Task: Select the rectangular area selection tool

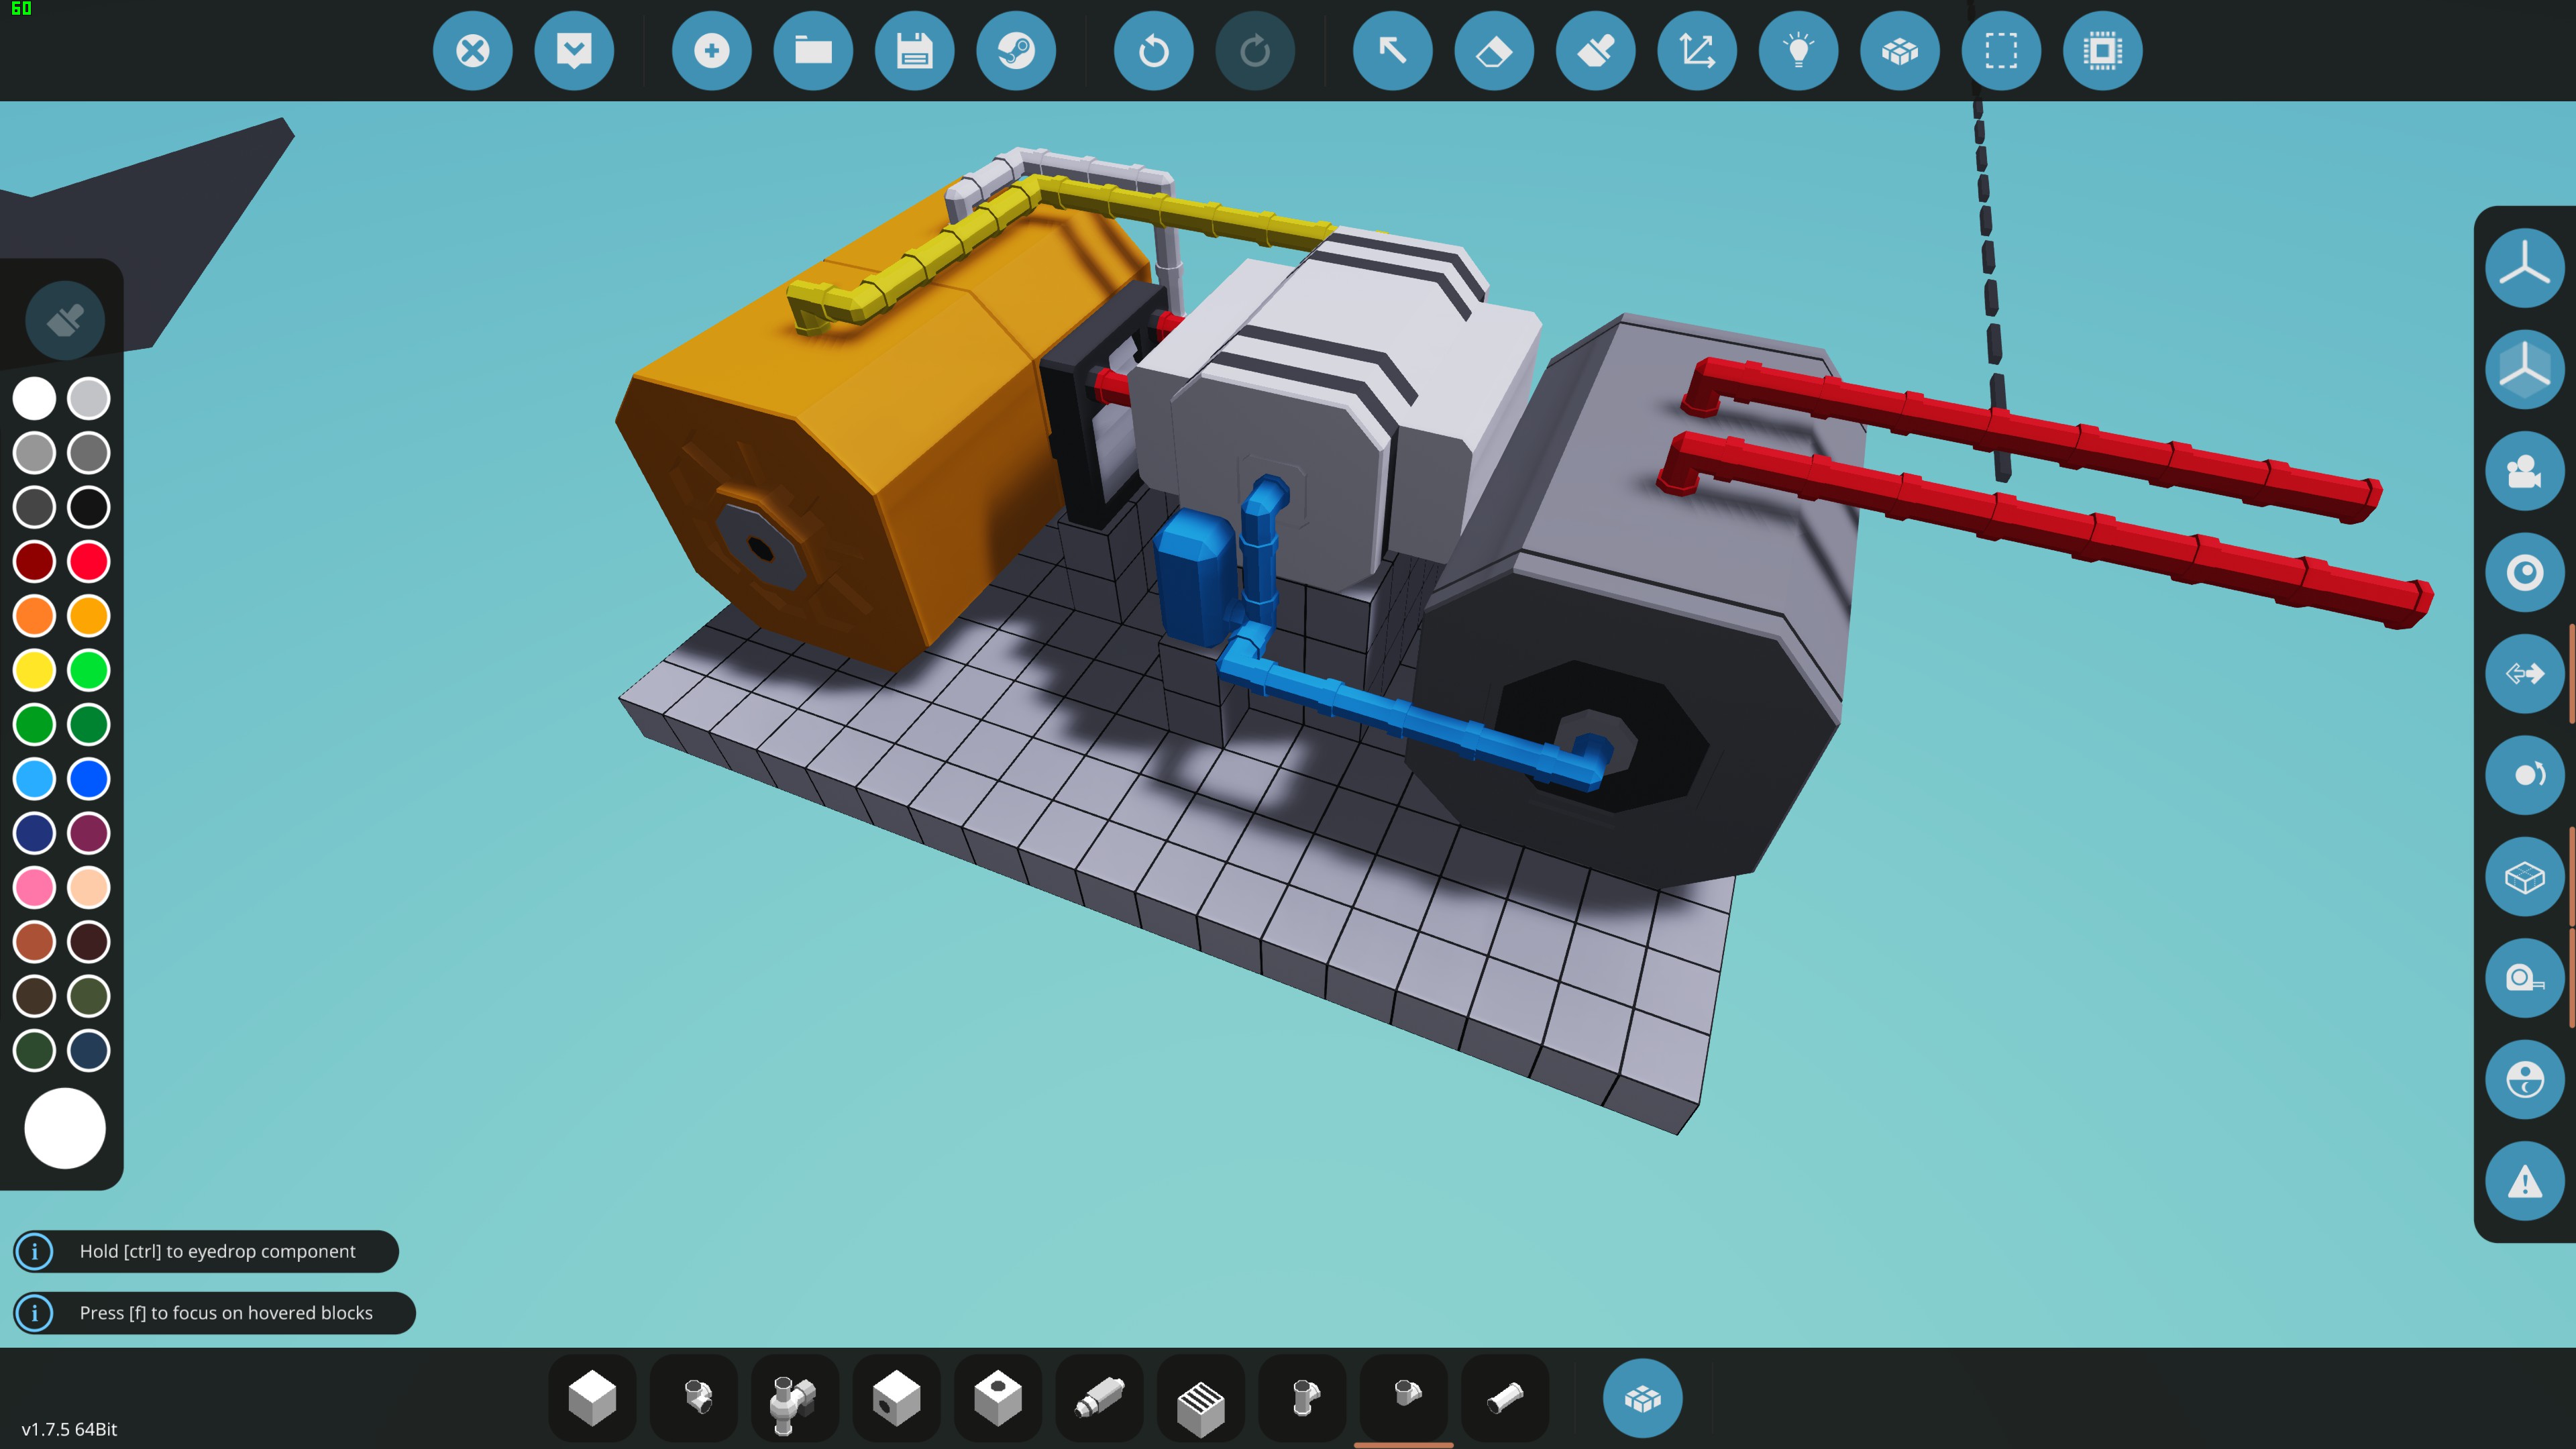Action: coord(2001,51)
